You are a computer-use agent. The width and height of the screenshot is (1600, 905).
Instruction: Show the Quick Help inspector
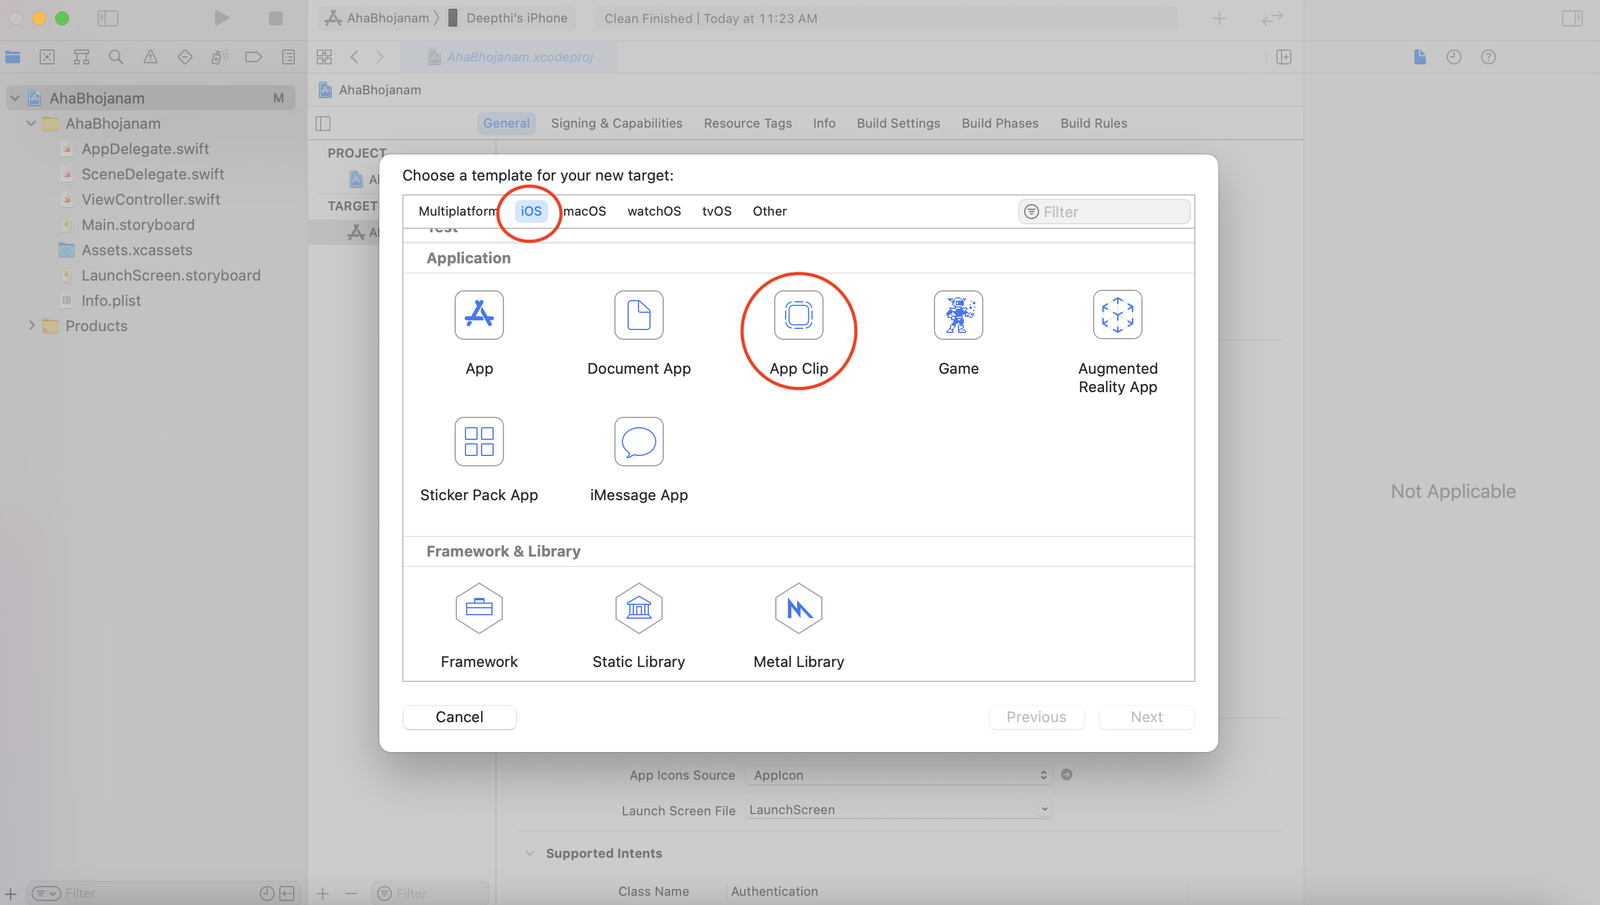click(1488, 57)
